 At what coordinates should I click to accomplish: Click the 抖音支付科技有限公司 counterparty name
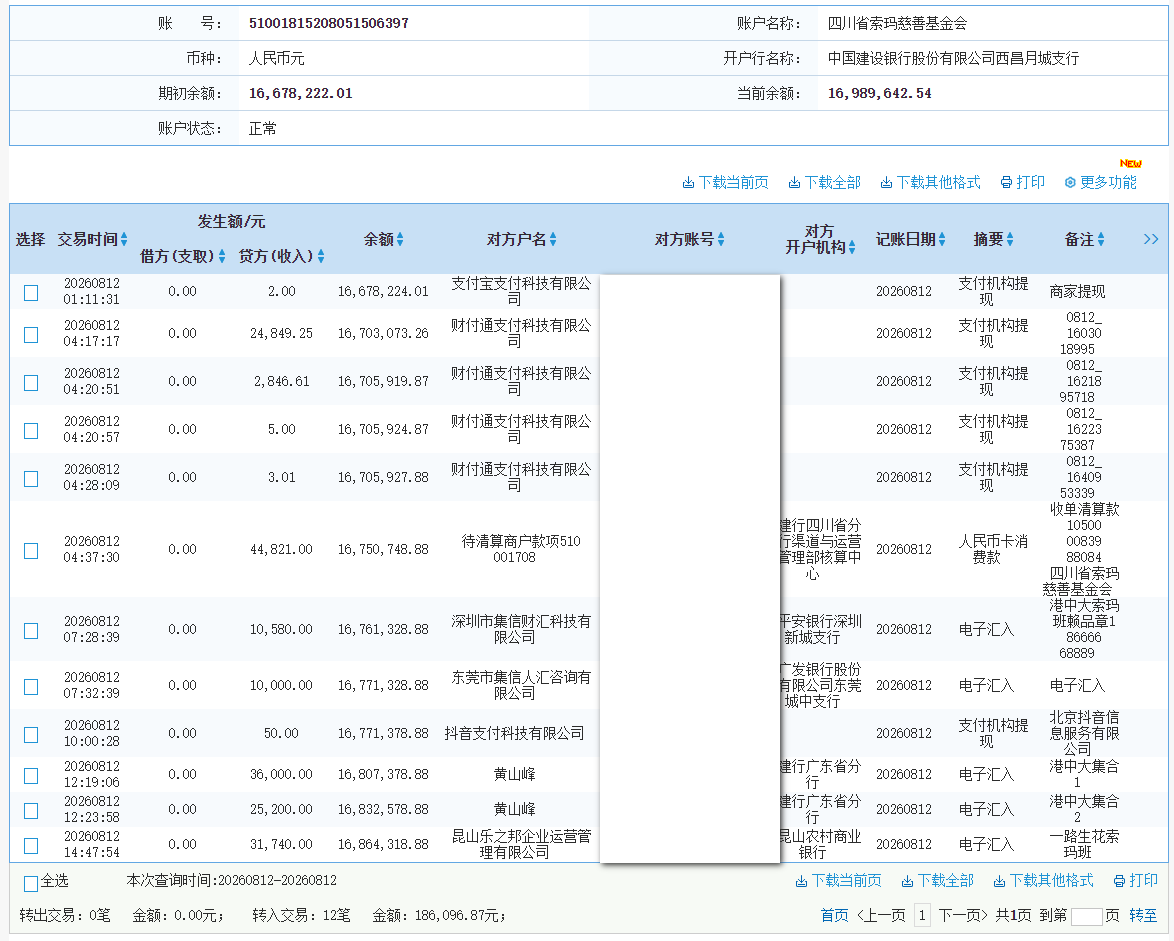pos(514,734)
